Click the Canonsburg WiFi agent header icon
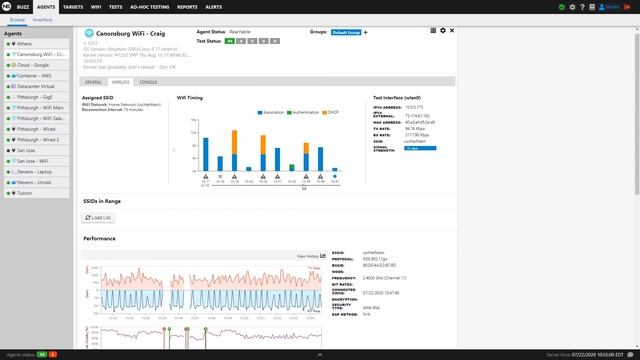 tap(89, 33)
